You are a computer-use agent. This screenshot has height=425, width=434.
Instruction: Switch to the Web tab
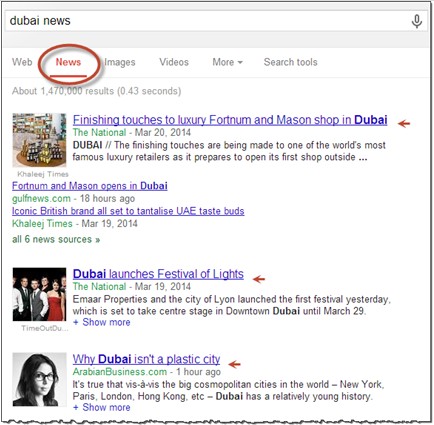point(22,62)
